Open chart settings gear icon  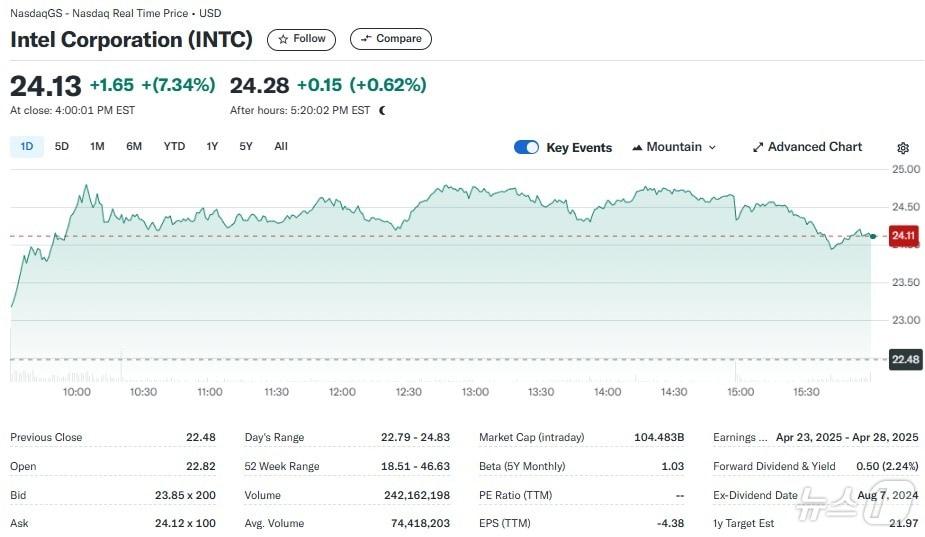903,148
